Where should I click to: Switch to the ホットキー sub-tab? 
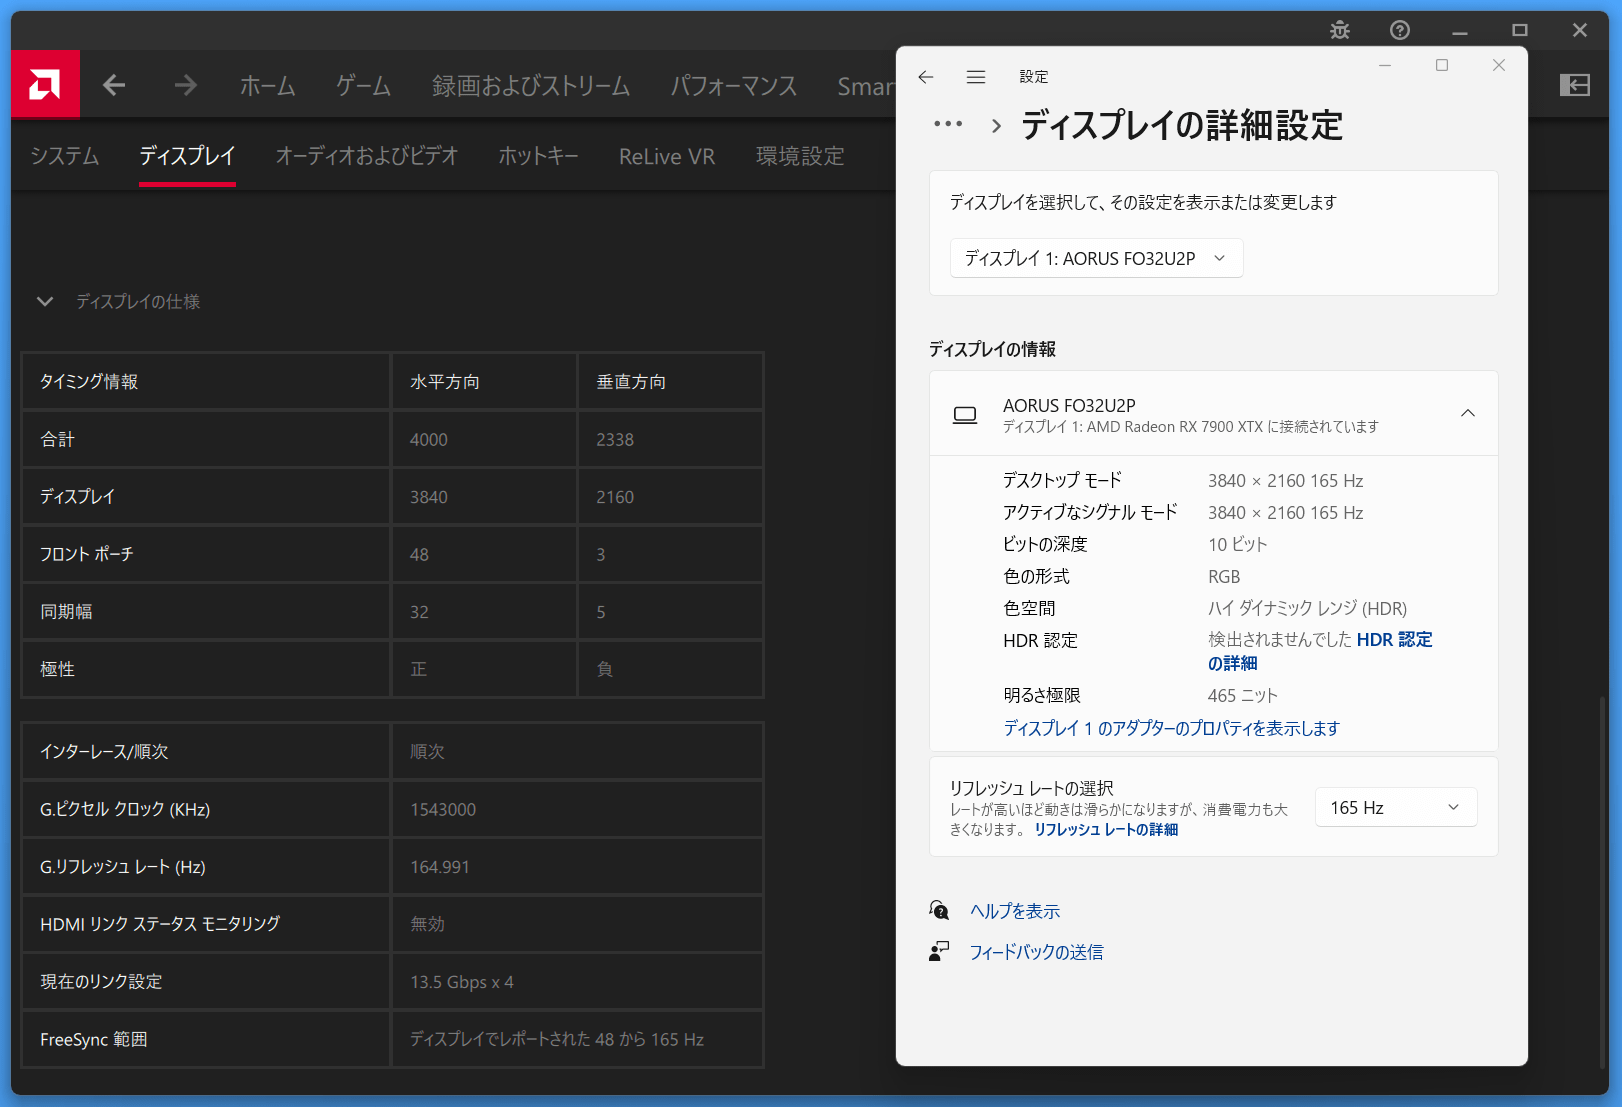538,156
